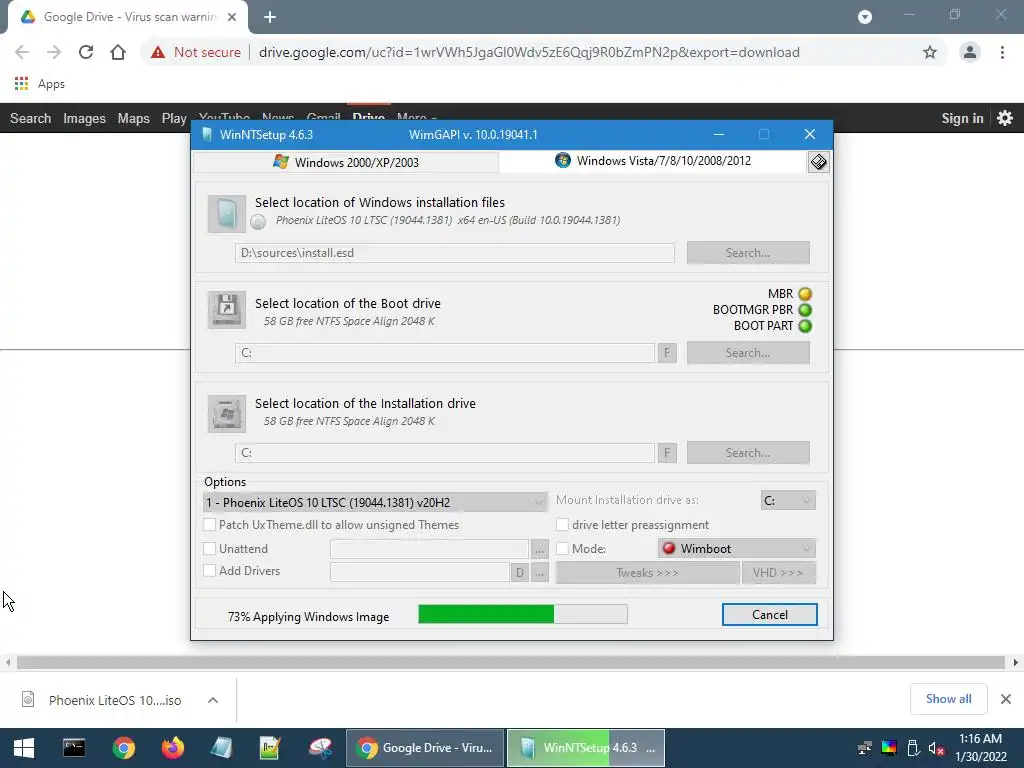Viewport: 1024px width, 768px height.
Task: Click the F format button beside Installation drive field
Action: click(x=667, y=453)
